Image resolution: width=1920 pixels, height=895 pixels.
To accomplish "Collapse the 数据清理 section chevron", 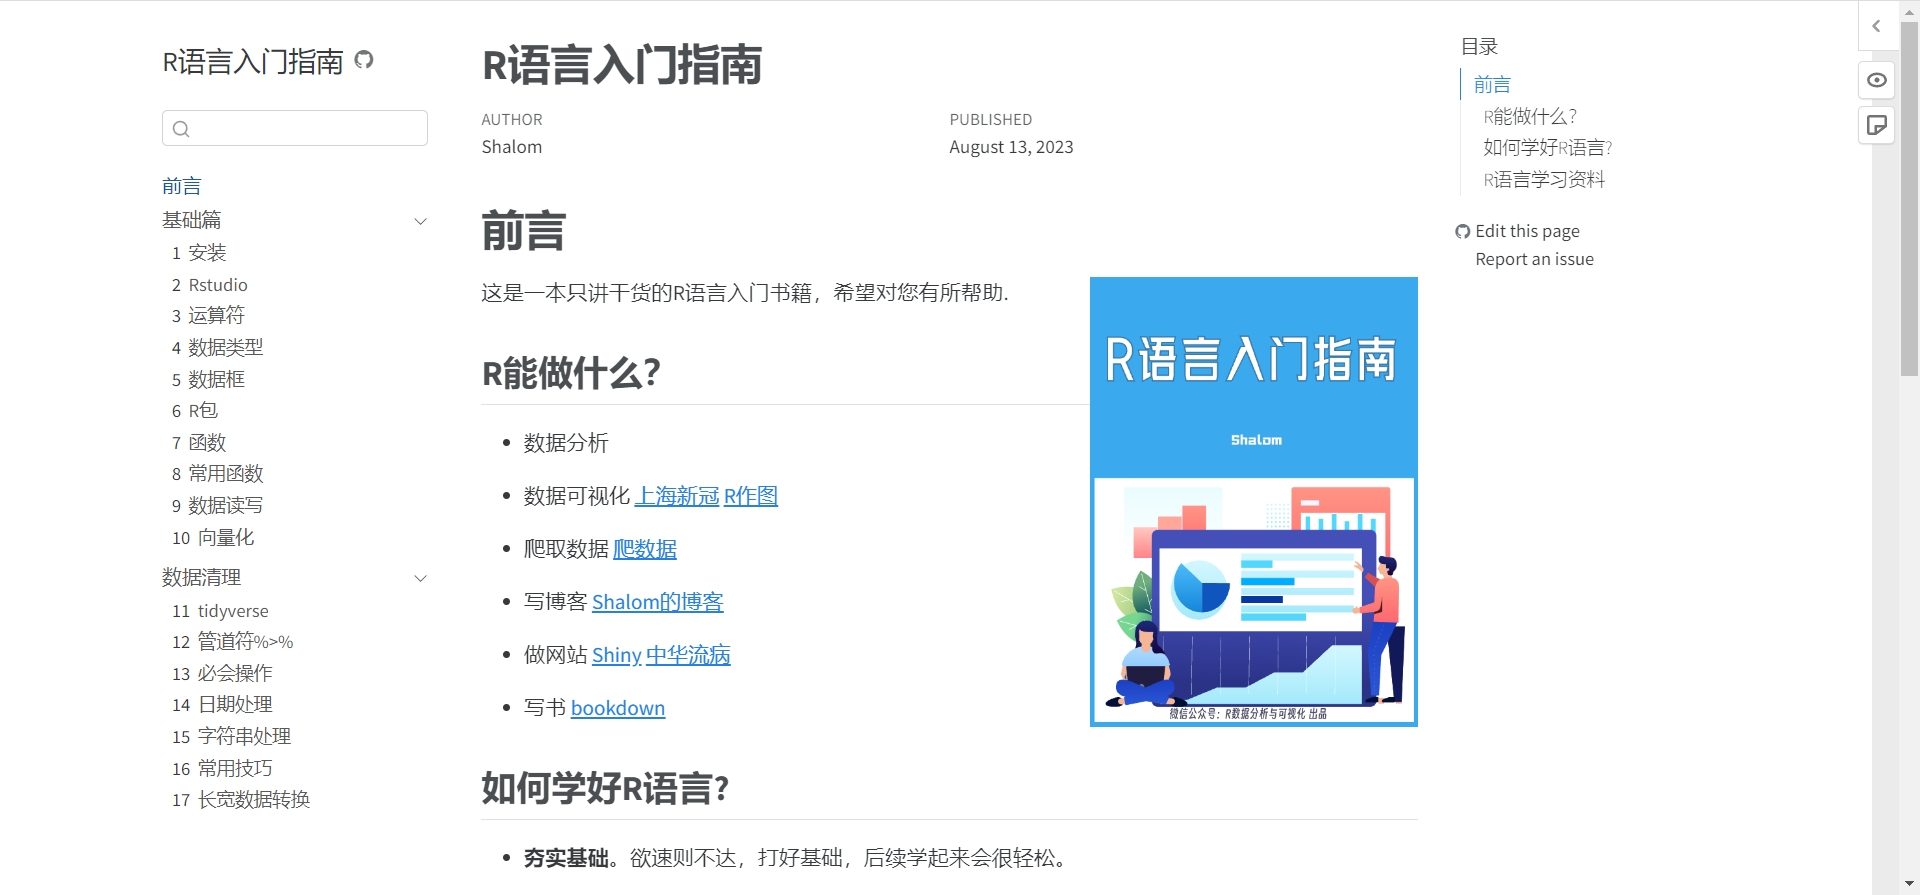I will (x=421, y=578).
